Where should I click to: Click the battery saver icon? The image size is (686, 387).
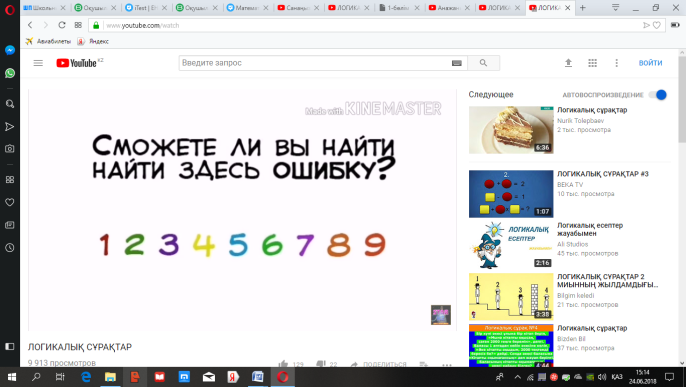click(675, 25)
